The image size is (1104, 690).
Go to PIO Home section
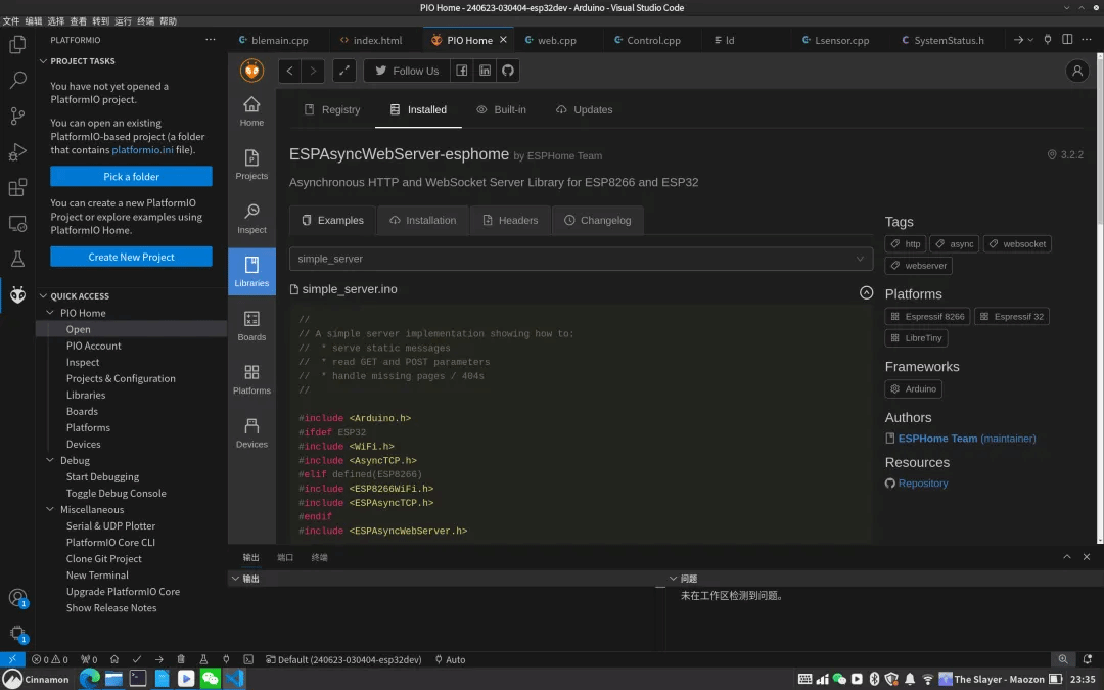pyautogui.click(x=251, y=111)
